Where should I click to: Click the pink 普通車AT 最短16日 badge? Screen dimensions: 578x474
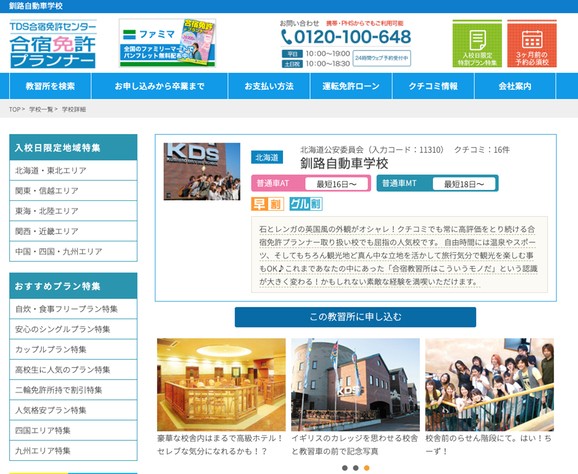pyautogui.click(x=311, y=183)
